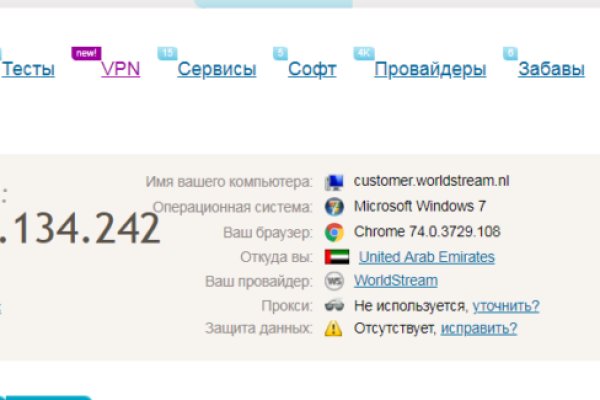This screenshot has height=400, width=600.
Task: Click the 4K badge above Провайдеры
Action: [363, 53]
